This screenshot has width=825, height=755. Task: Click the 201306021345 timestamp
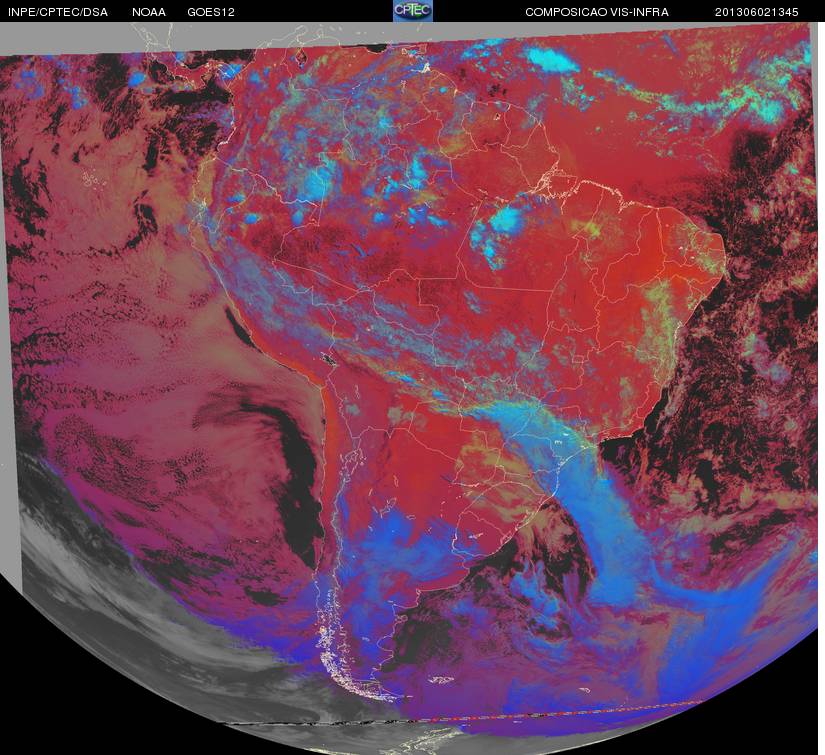coord(757,12)
